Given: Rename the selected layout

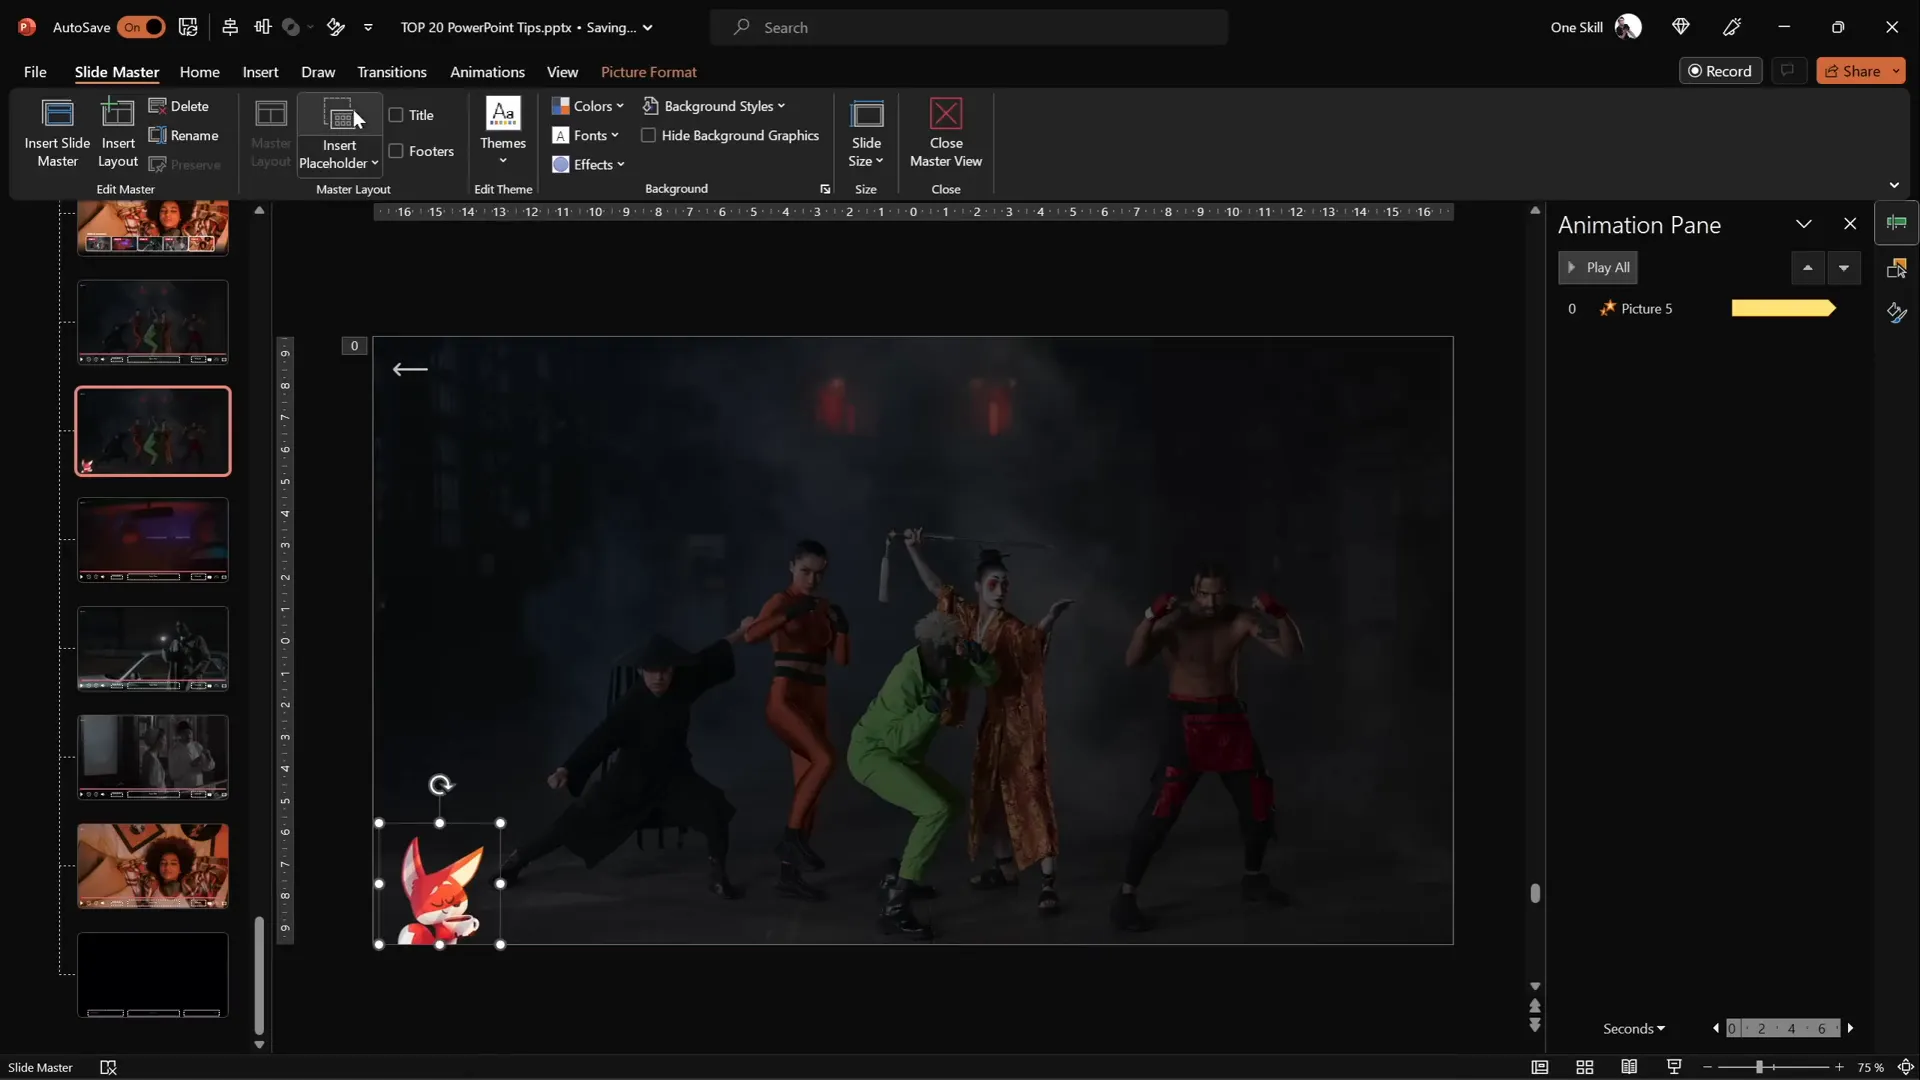Looking at the screenshot, I should [x=183, y=135].
